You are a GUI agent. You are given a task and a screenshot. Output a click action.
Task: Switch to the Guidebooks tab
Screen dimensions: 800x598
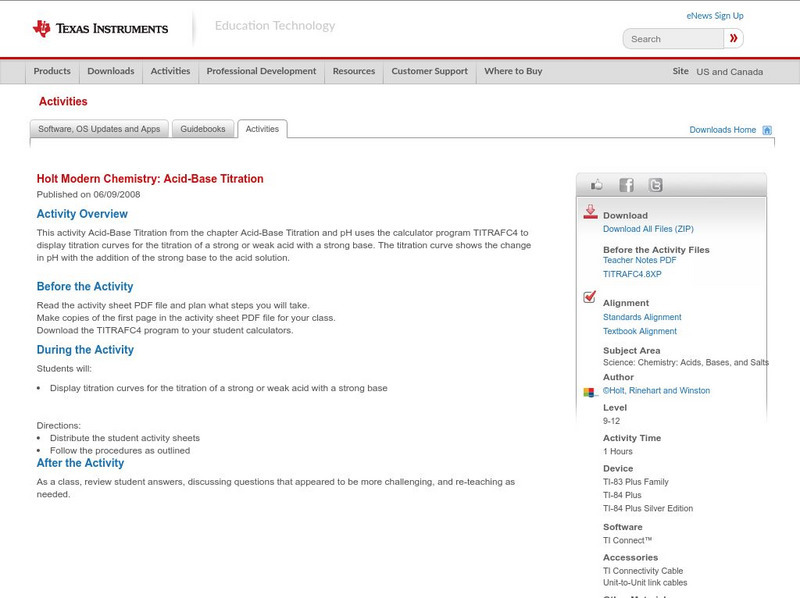tap(203, 129)
